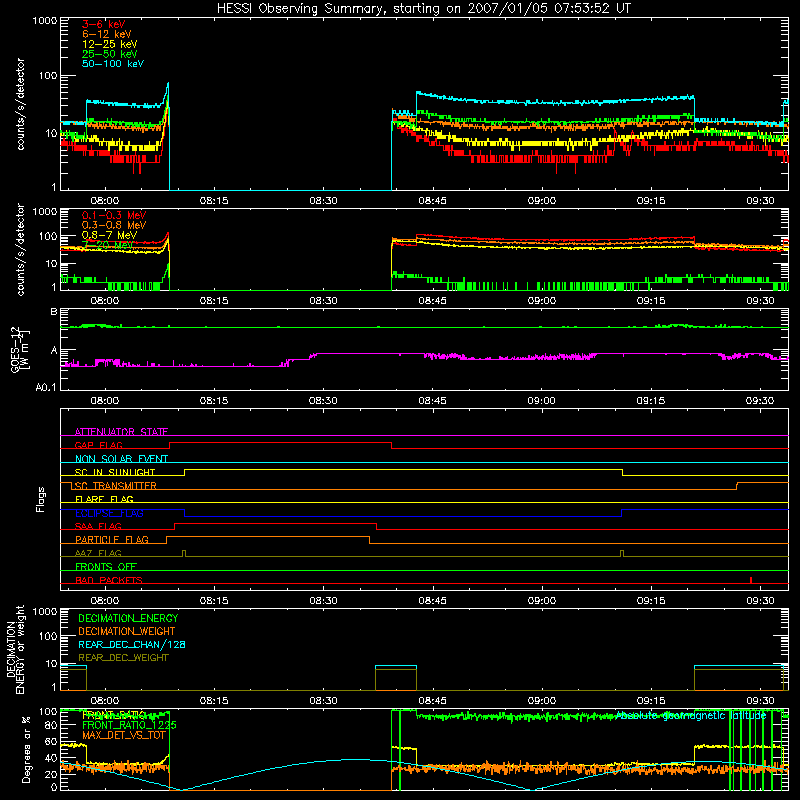Select the NON_SOLAR_EVENT flag label

click(121, 459)
